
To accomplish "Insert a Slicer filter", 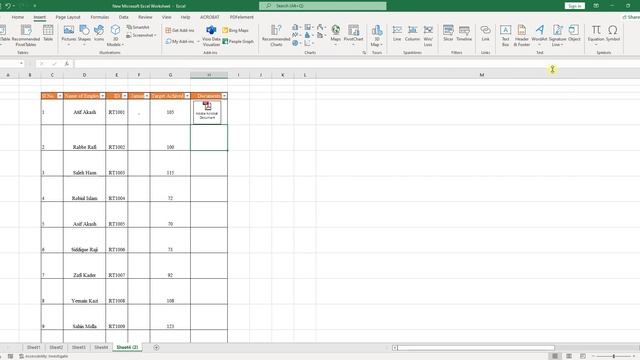I will click(x=448, y=33).
